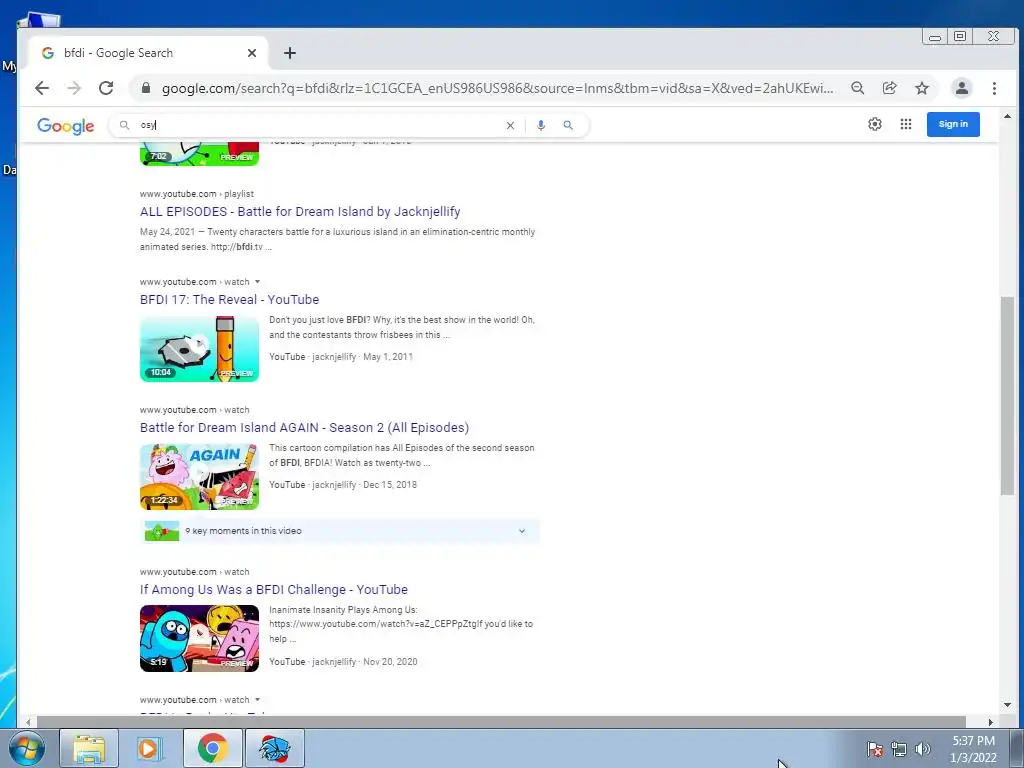Open Chrome profile avatar menu
This screenshot has width=1024, height=768.
(x=961, y=88)
